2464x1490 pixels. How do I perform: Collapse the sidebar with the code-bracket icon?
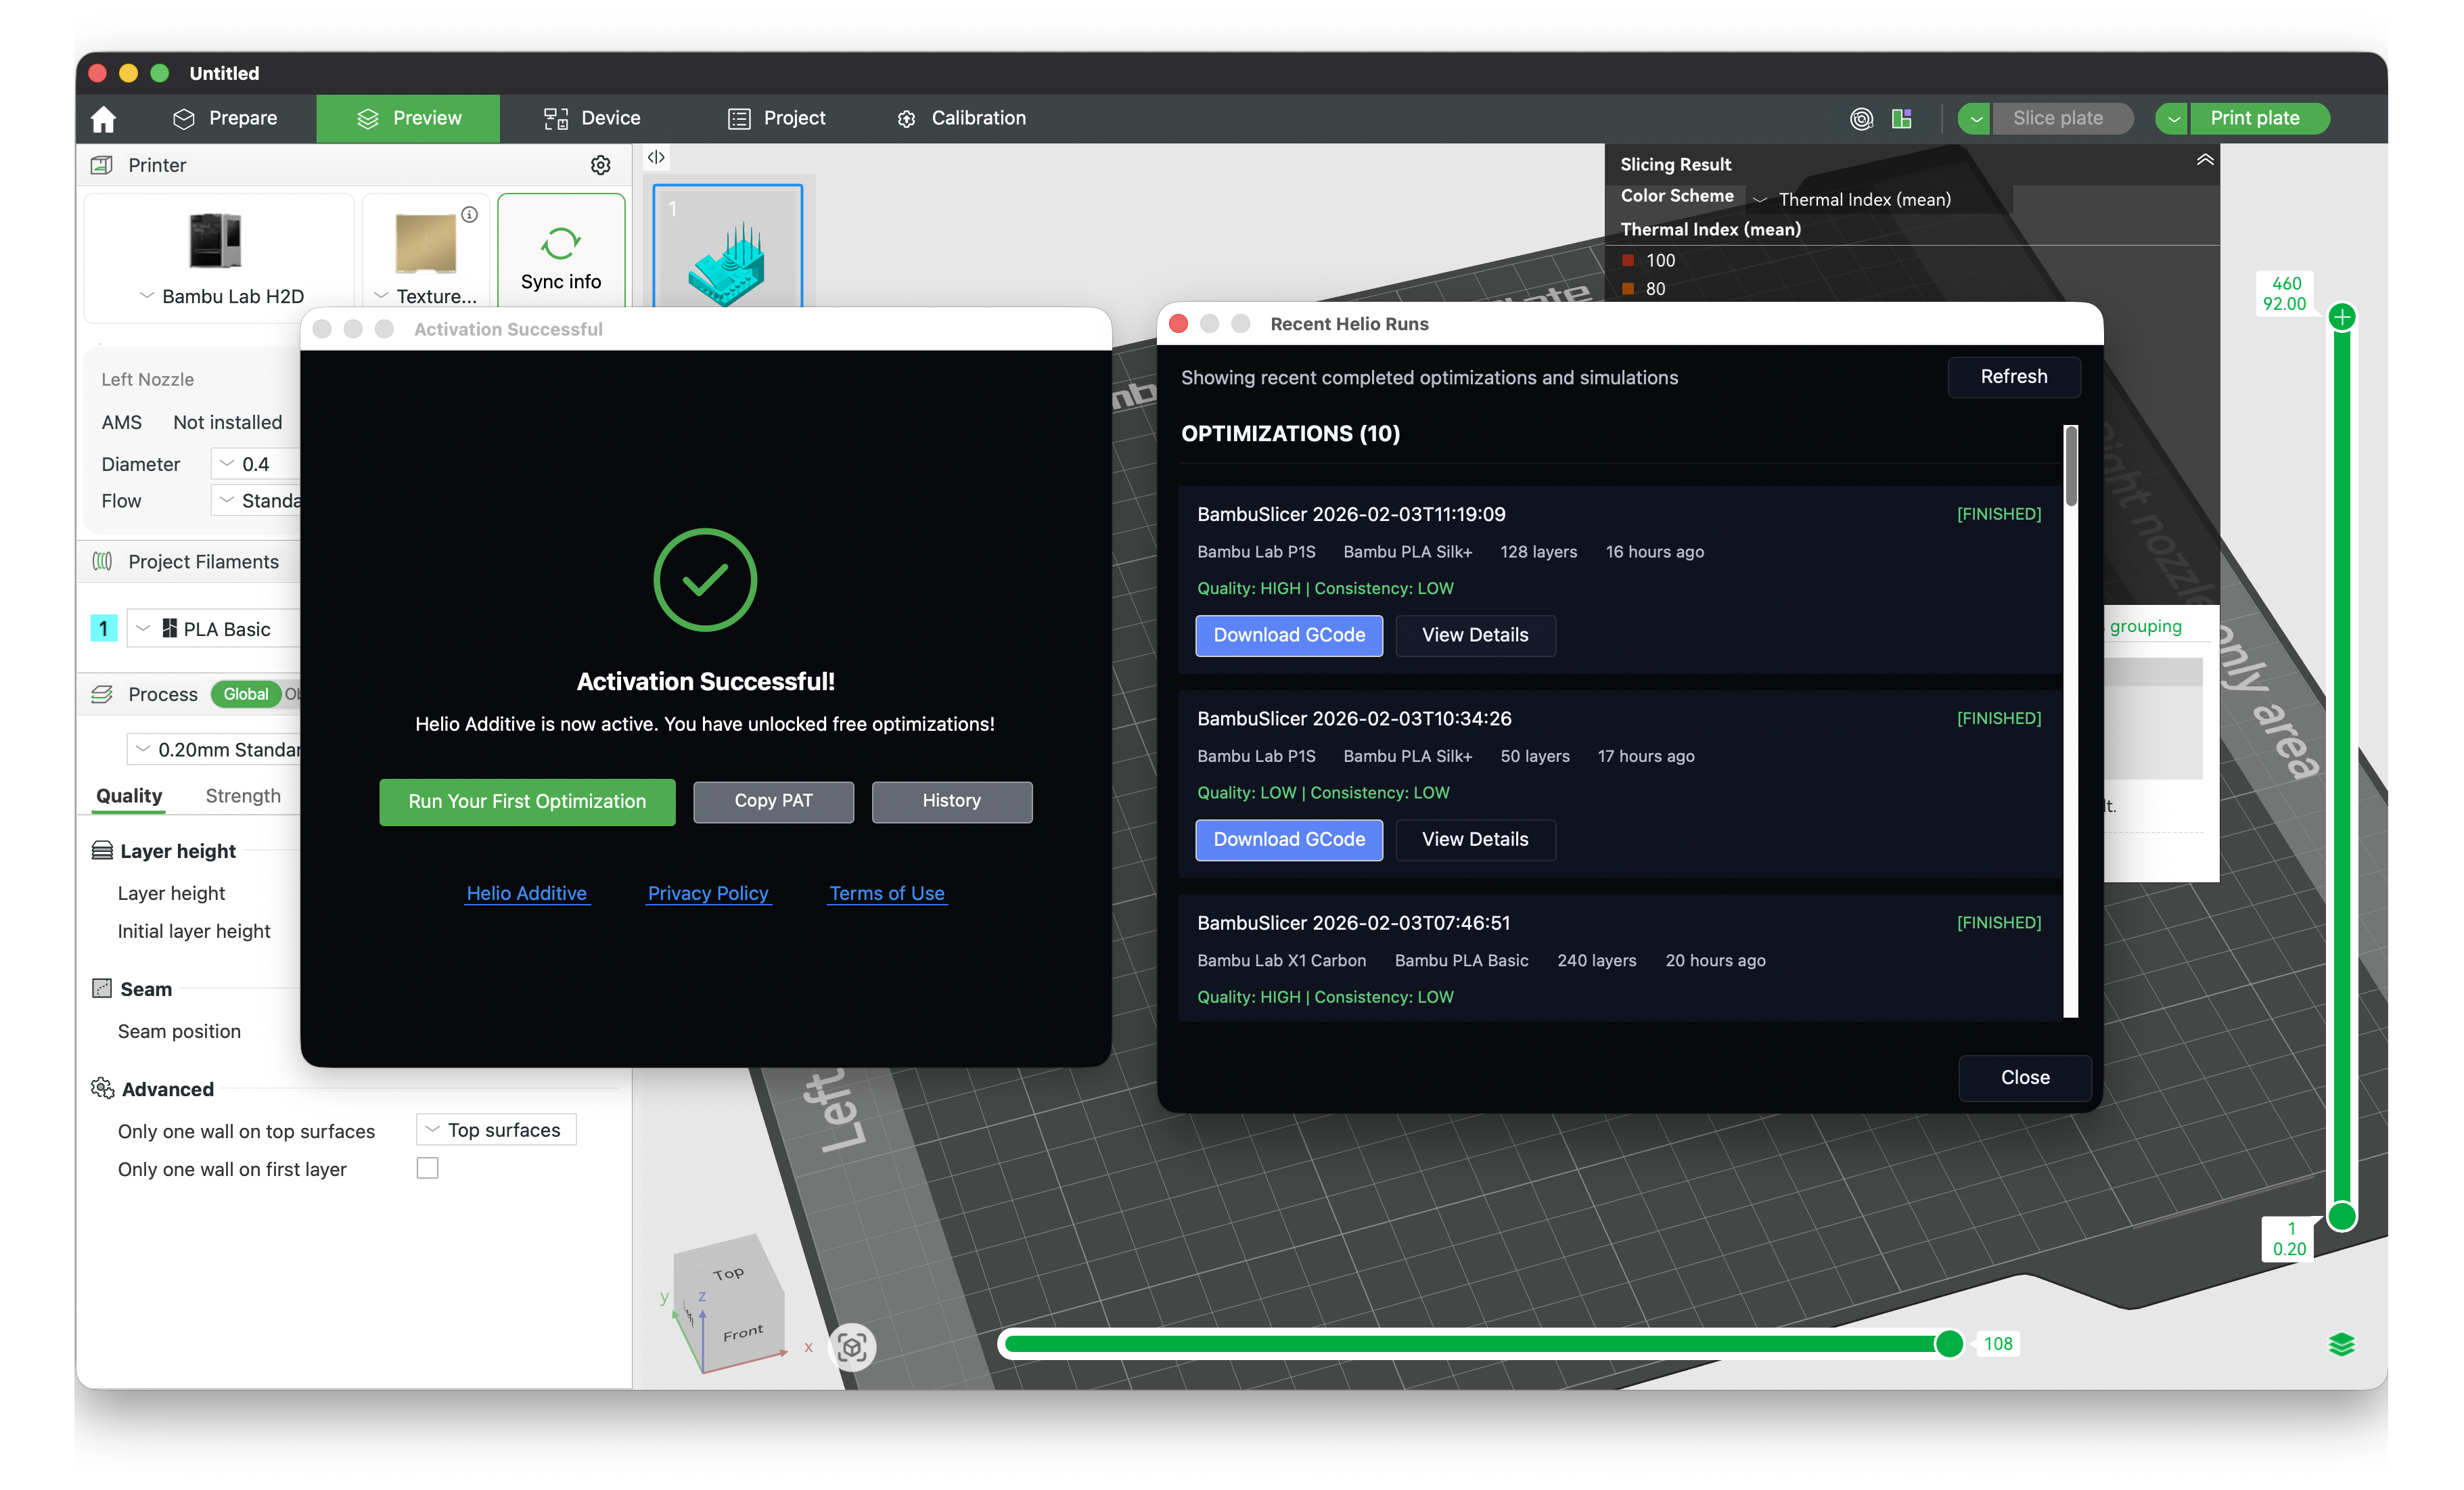[x=656, y=157]
